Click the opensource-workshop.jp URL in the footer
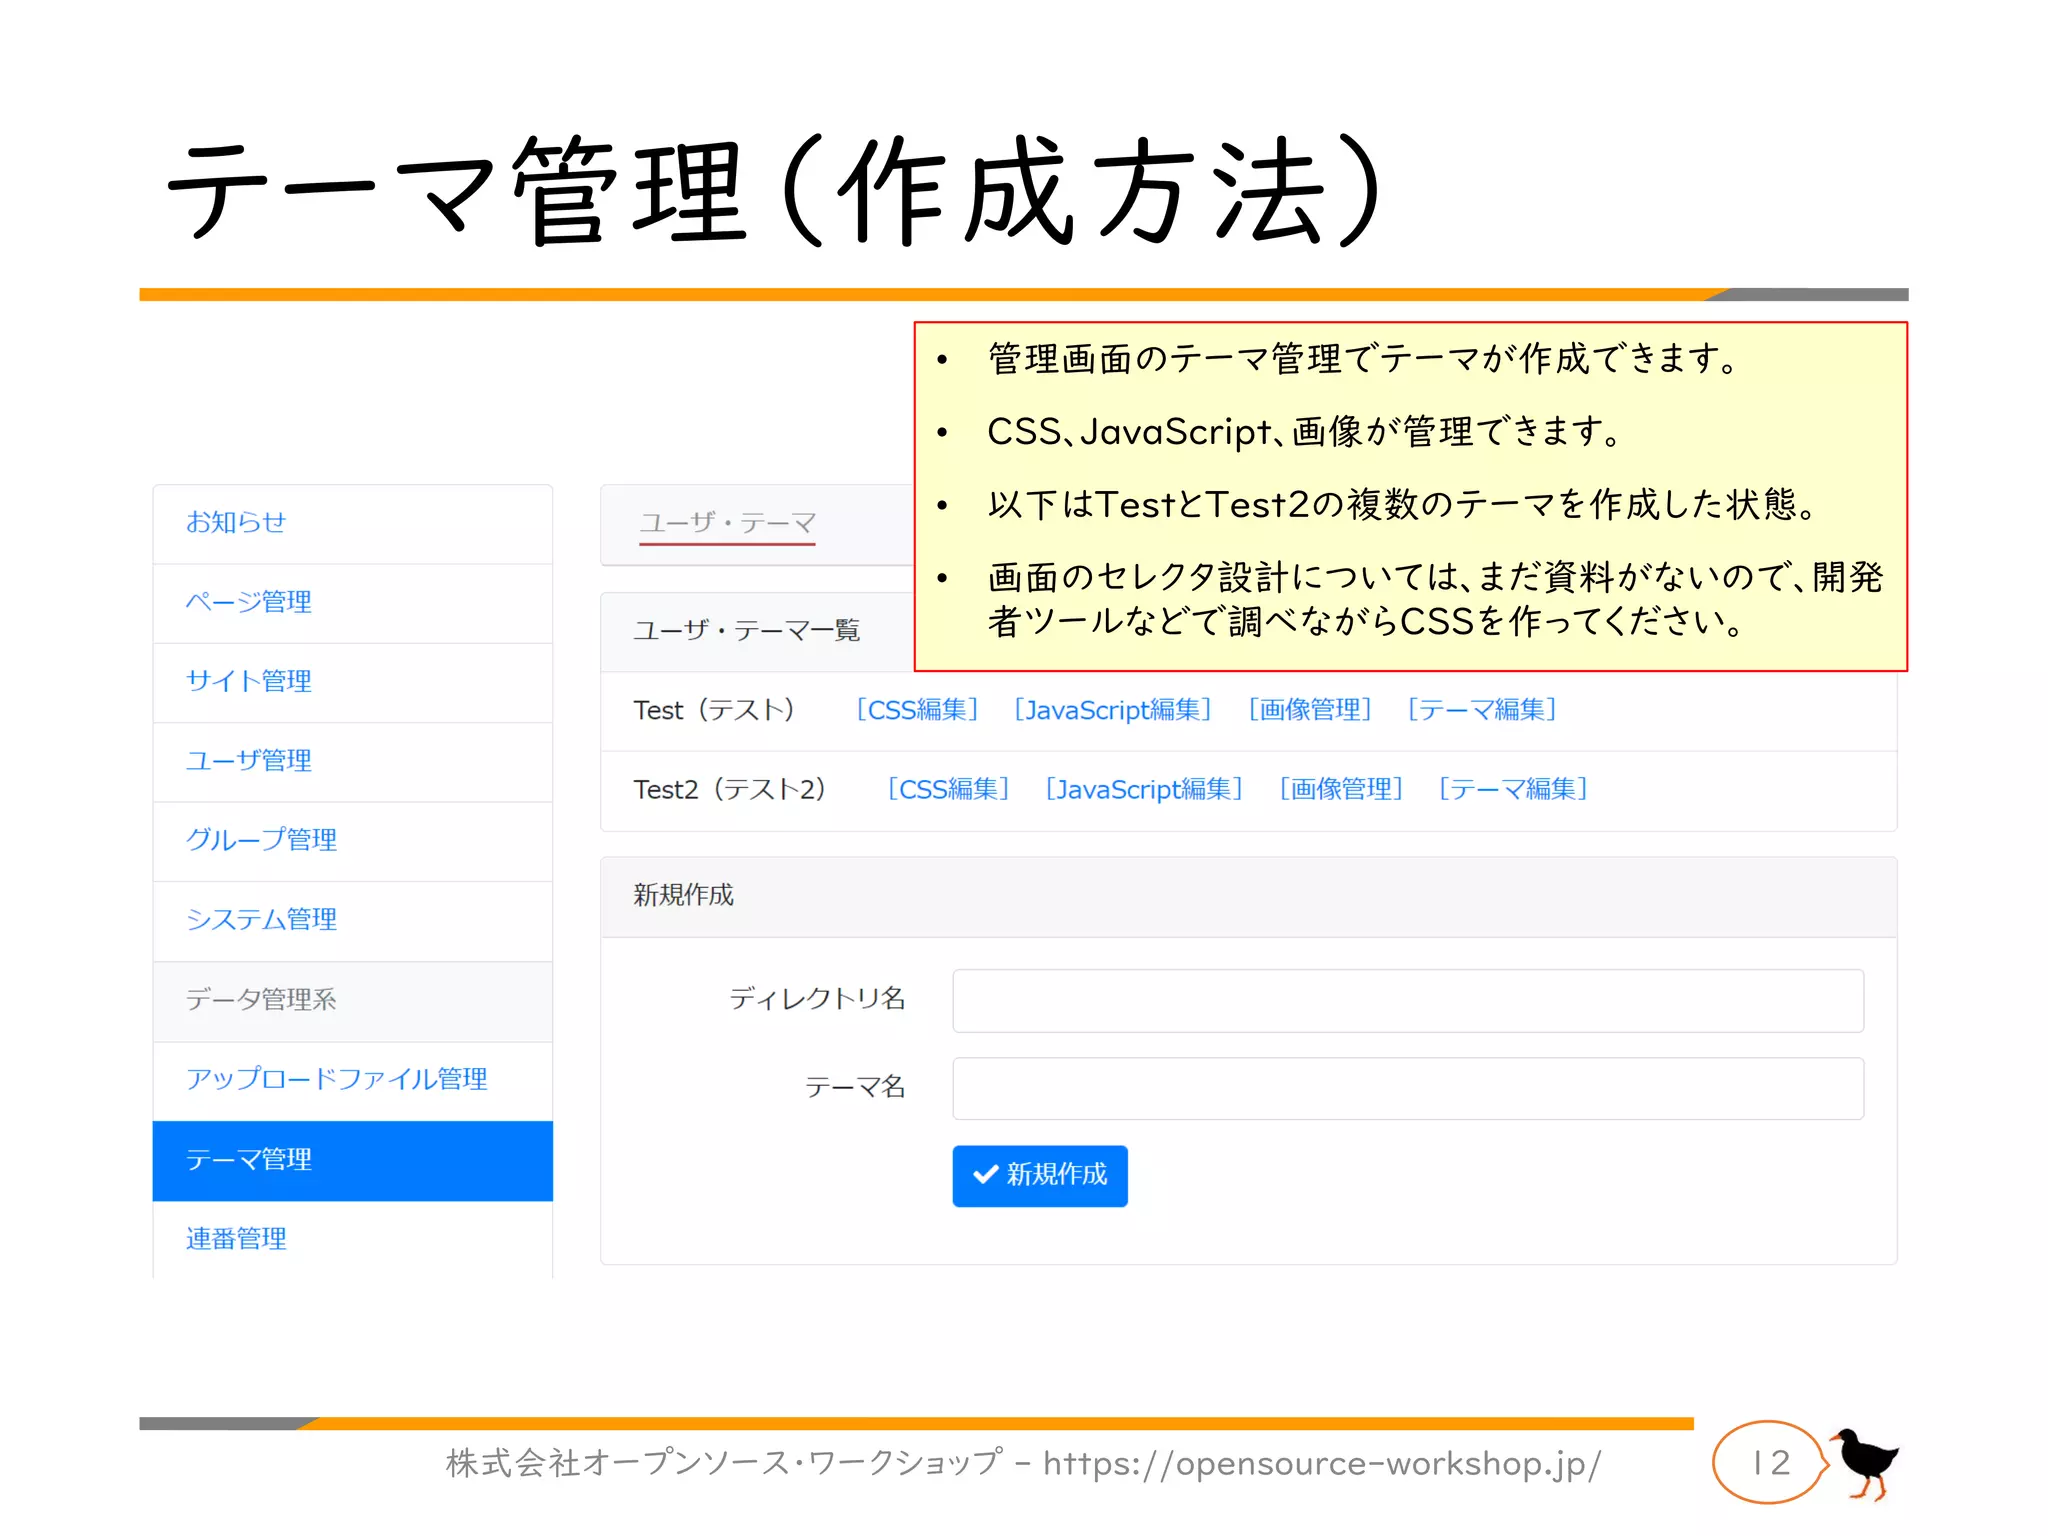2048x1536 pixels. tap(1322, 1464)
